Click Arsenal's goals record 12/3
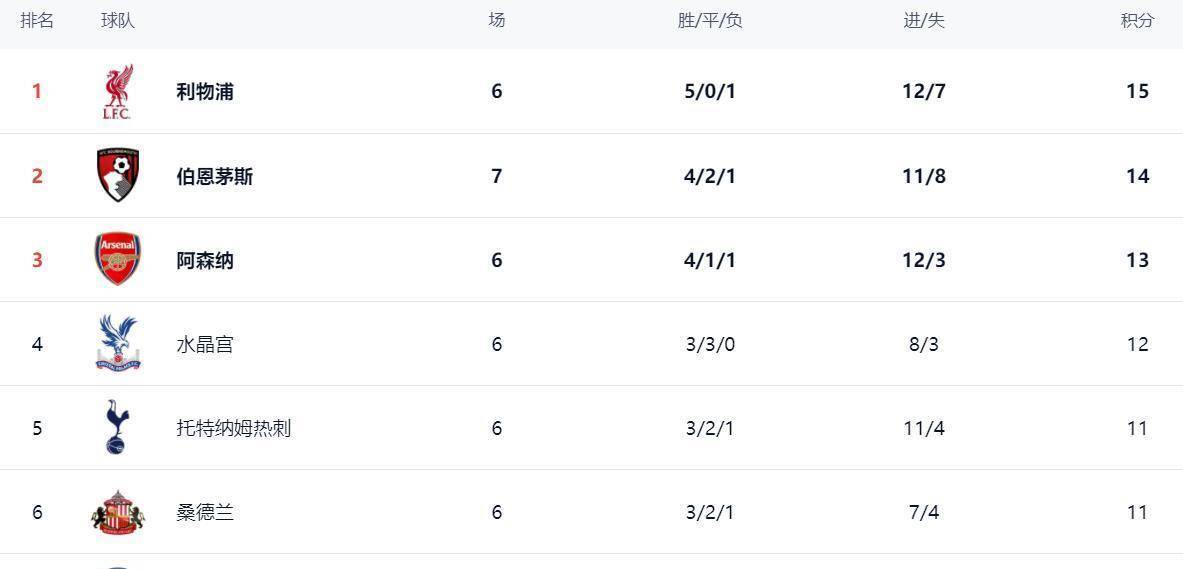This screenshot has height=569, width=1183. (x=924, y=260)
